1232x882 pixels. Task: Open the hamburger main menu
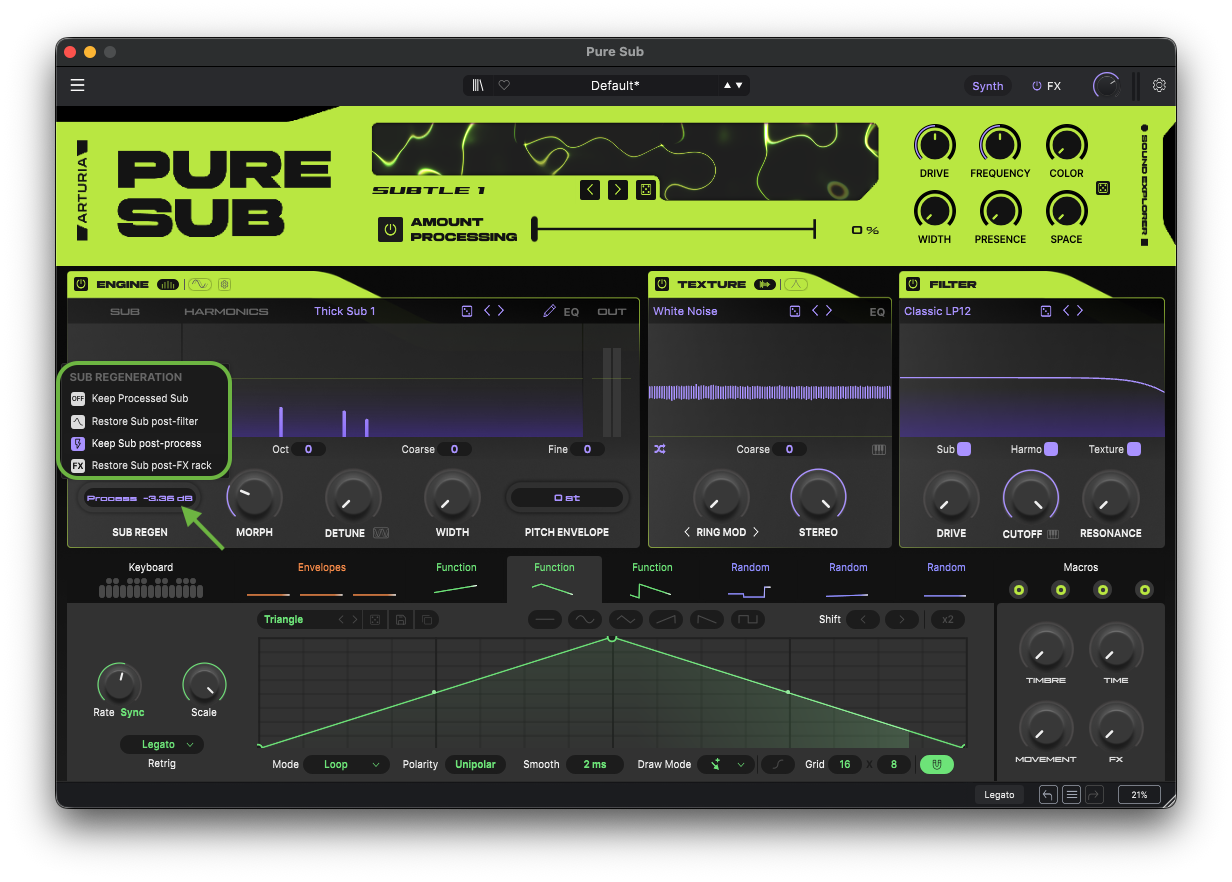[77, 85]
